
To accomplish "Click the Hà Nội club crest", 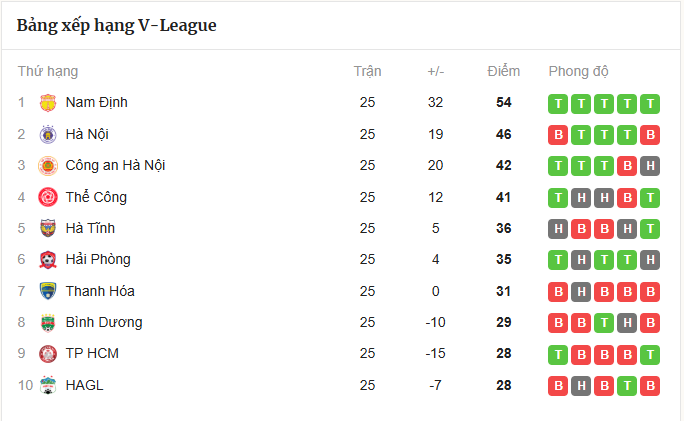I will tap(48, 134).
